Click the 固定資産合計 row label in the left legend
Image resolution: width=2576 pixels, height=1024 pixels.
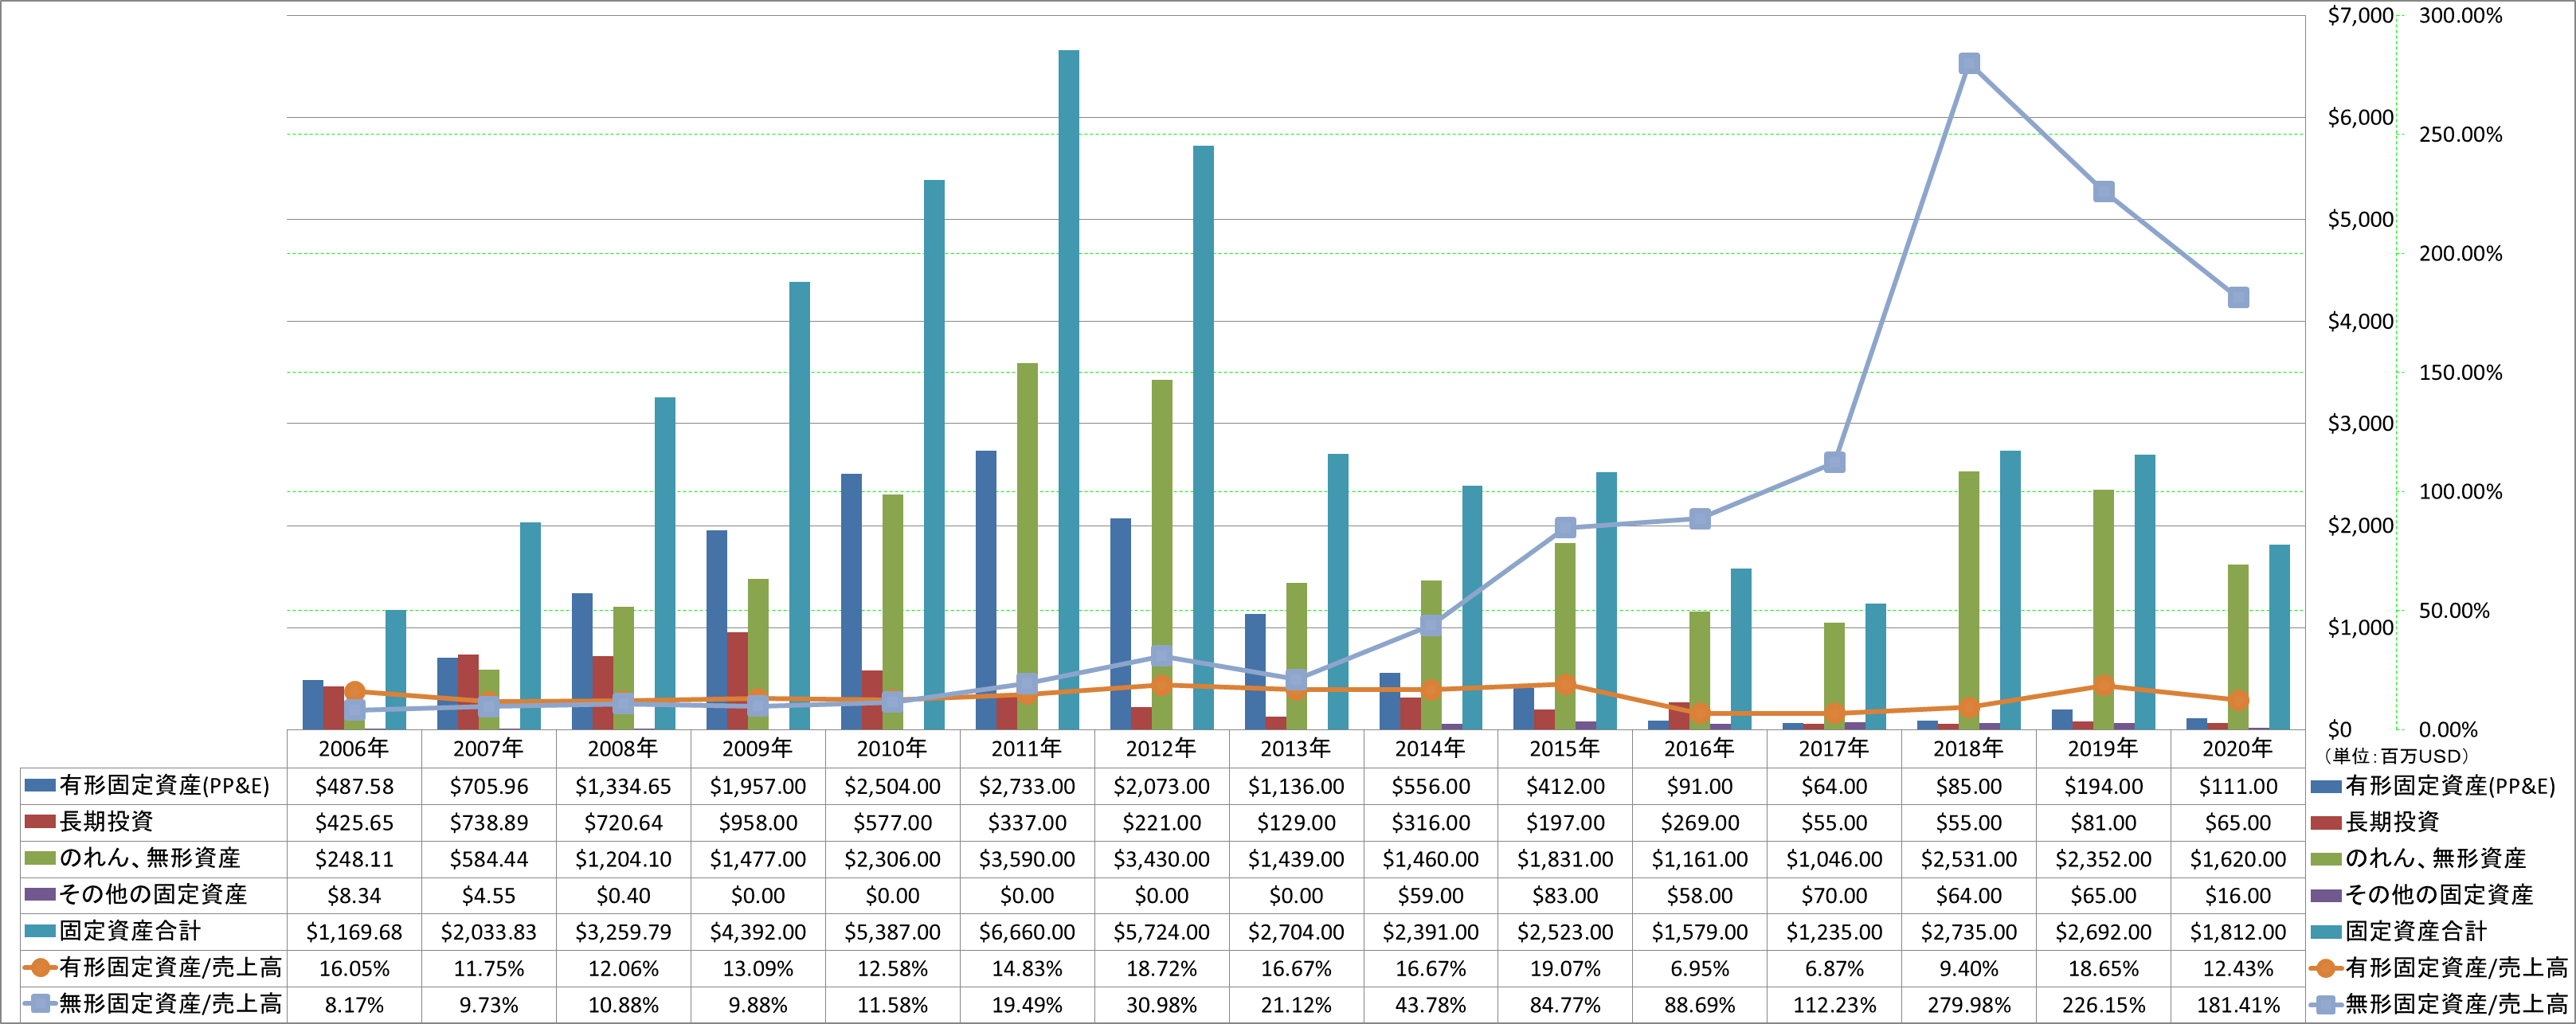[130, 931]
